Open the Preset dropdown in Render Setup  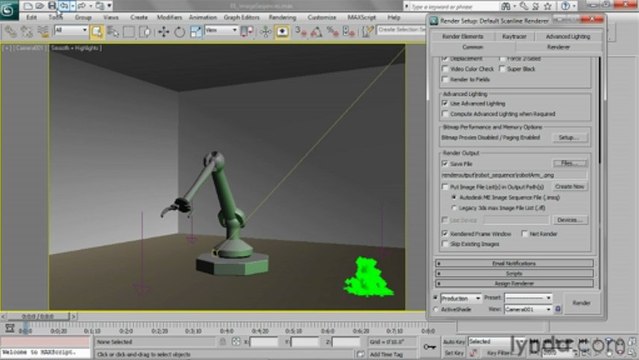(x=528, y=298)
